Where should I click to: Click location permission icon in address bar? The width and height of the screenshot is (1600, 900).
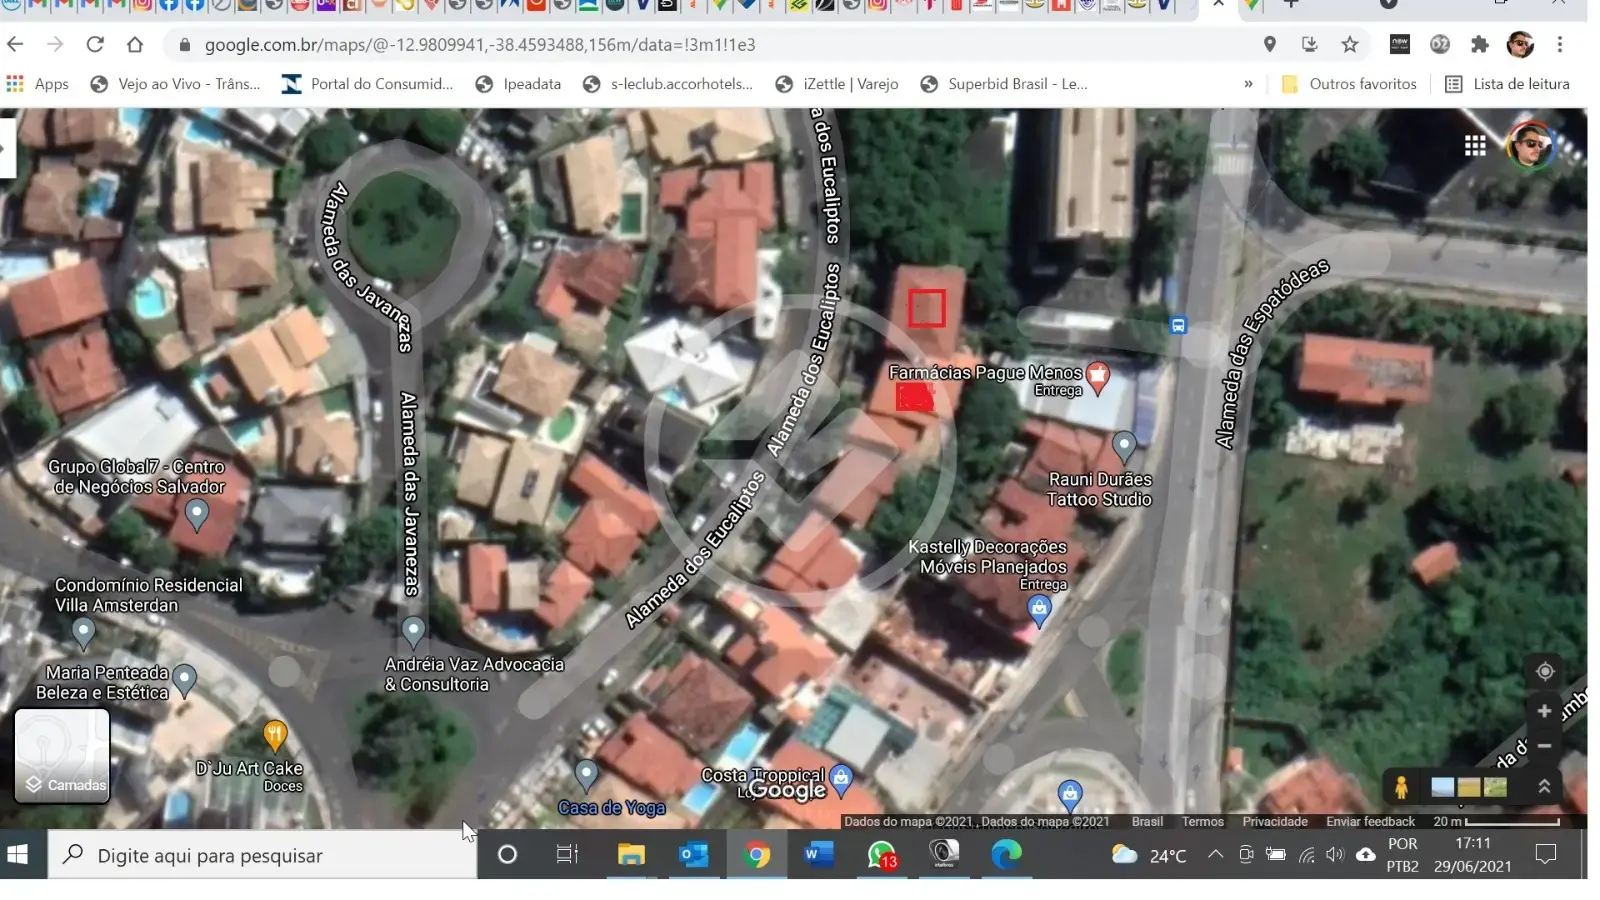coord(1269,44)
